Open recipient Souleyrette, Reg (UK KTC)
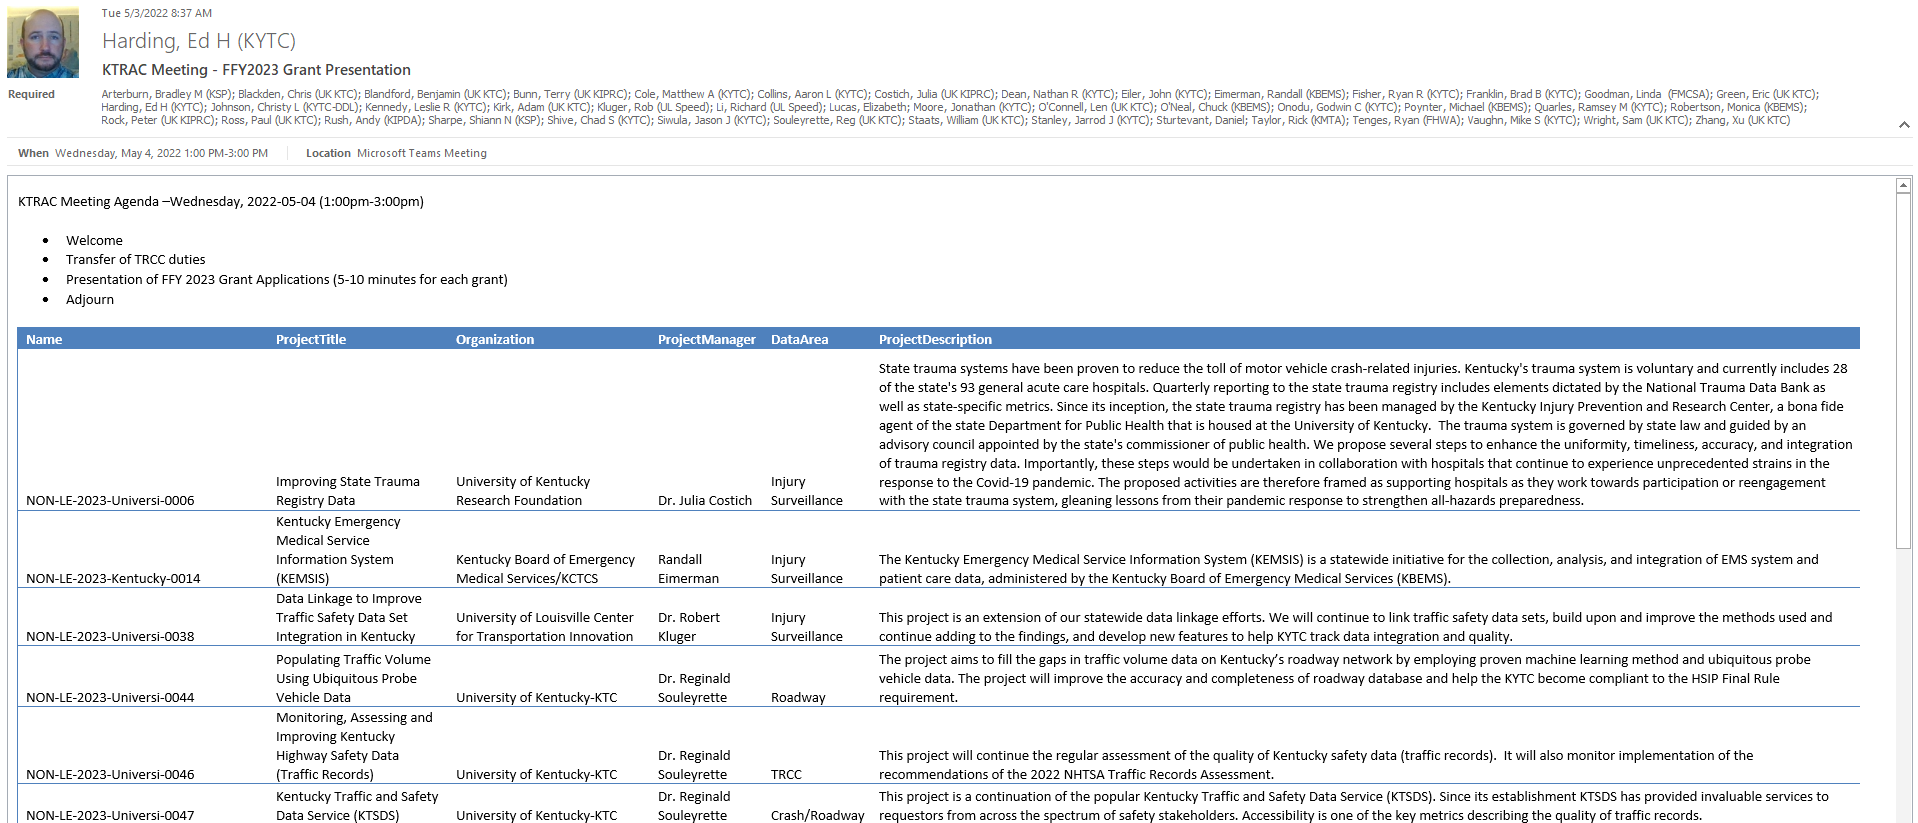The image size is (1918, 823). coord(838,120)
